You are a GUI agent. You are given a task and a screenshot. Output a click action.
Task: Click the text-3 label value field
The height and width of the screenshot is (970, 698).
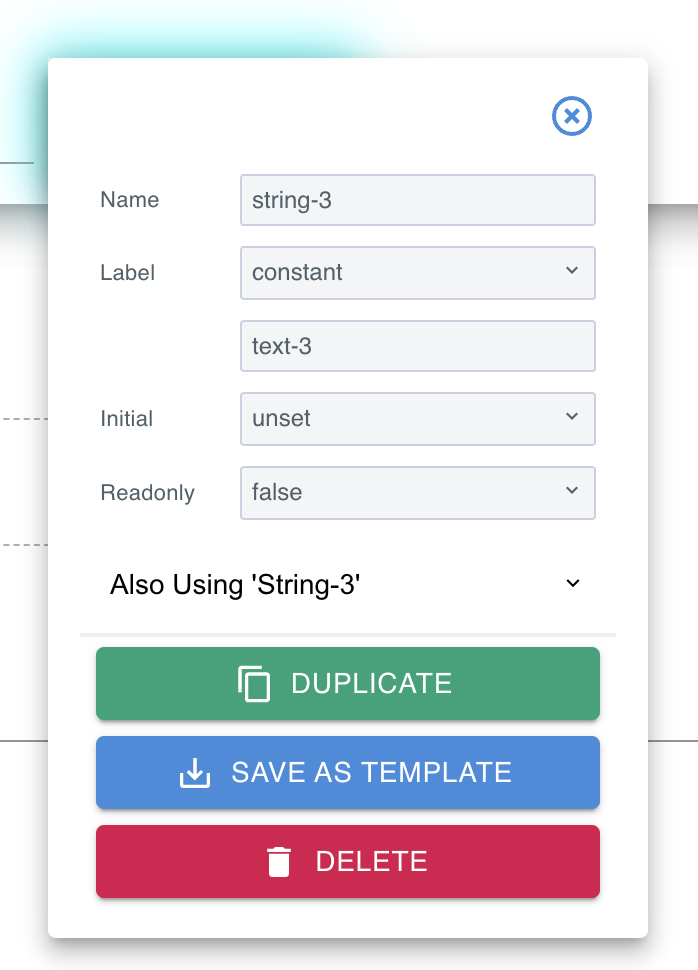pos(417,346)
